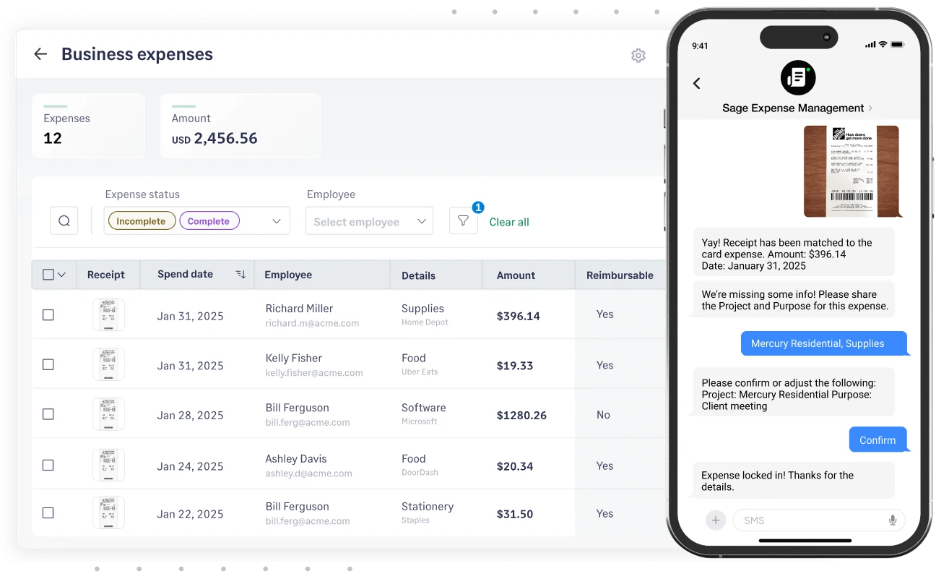Open the filter funnel icon
Viewport: 936px width, 579px height.
[x=463, y=221]
